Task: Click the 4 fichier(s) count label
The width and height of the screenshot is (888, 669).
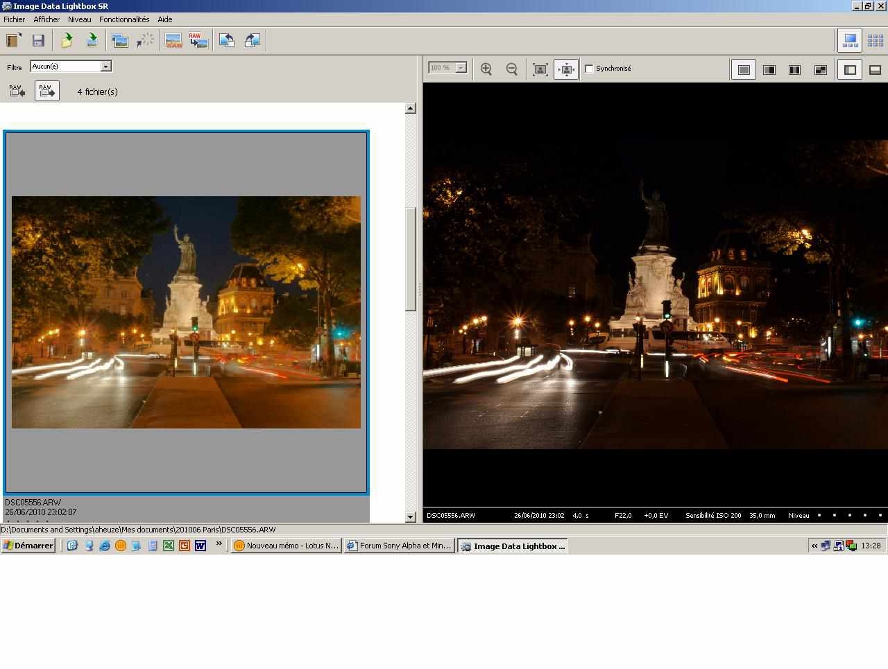Action: point(97,92)
